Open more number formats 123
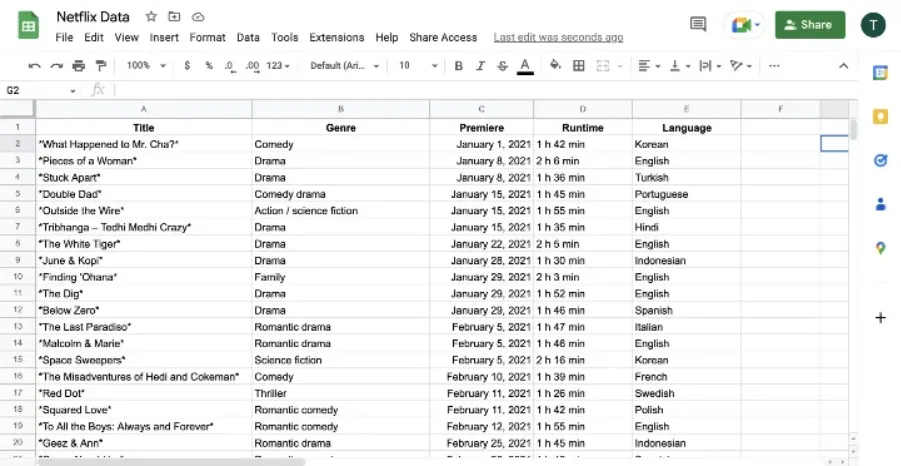The height and width of the screenshot is (466, 901). click(278, 66)
